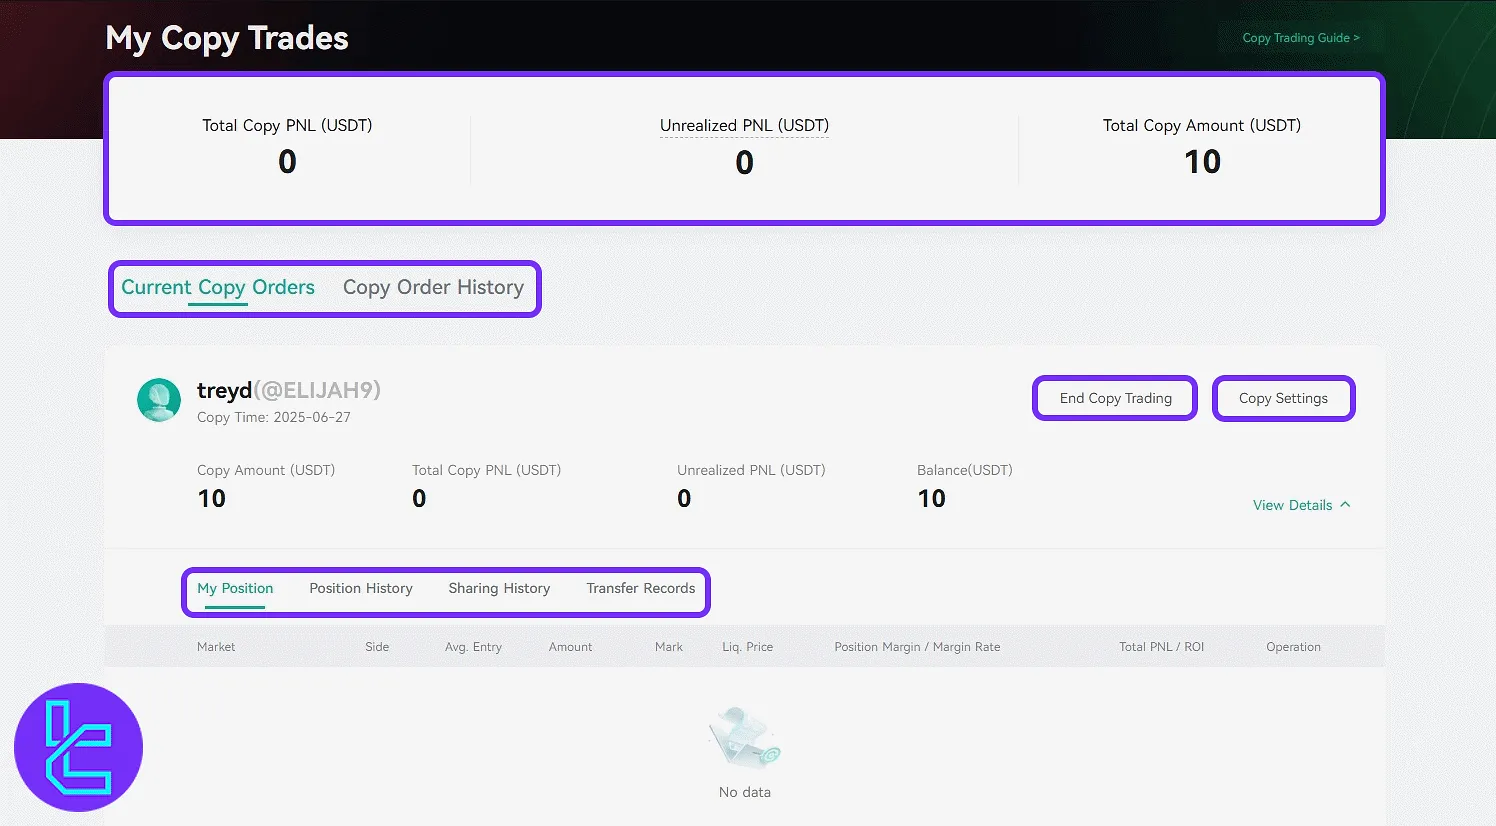Click the Copy Time: 2025-06-27 text
Viewport: 1496px width, 826px height.
pyautogui.click(x=274, y=417)
